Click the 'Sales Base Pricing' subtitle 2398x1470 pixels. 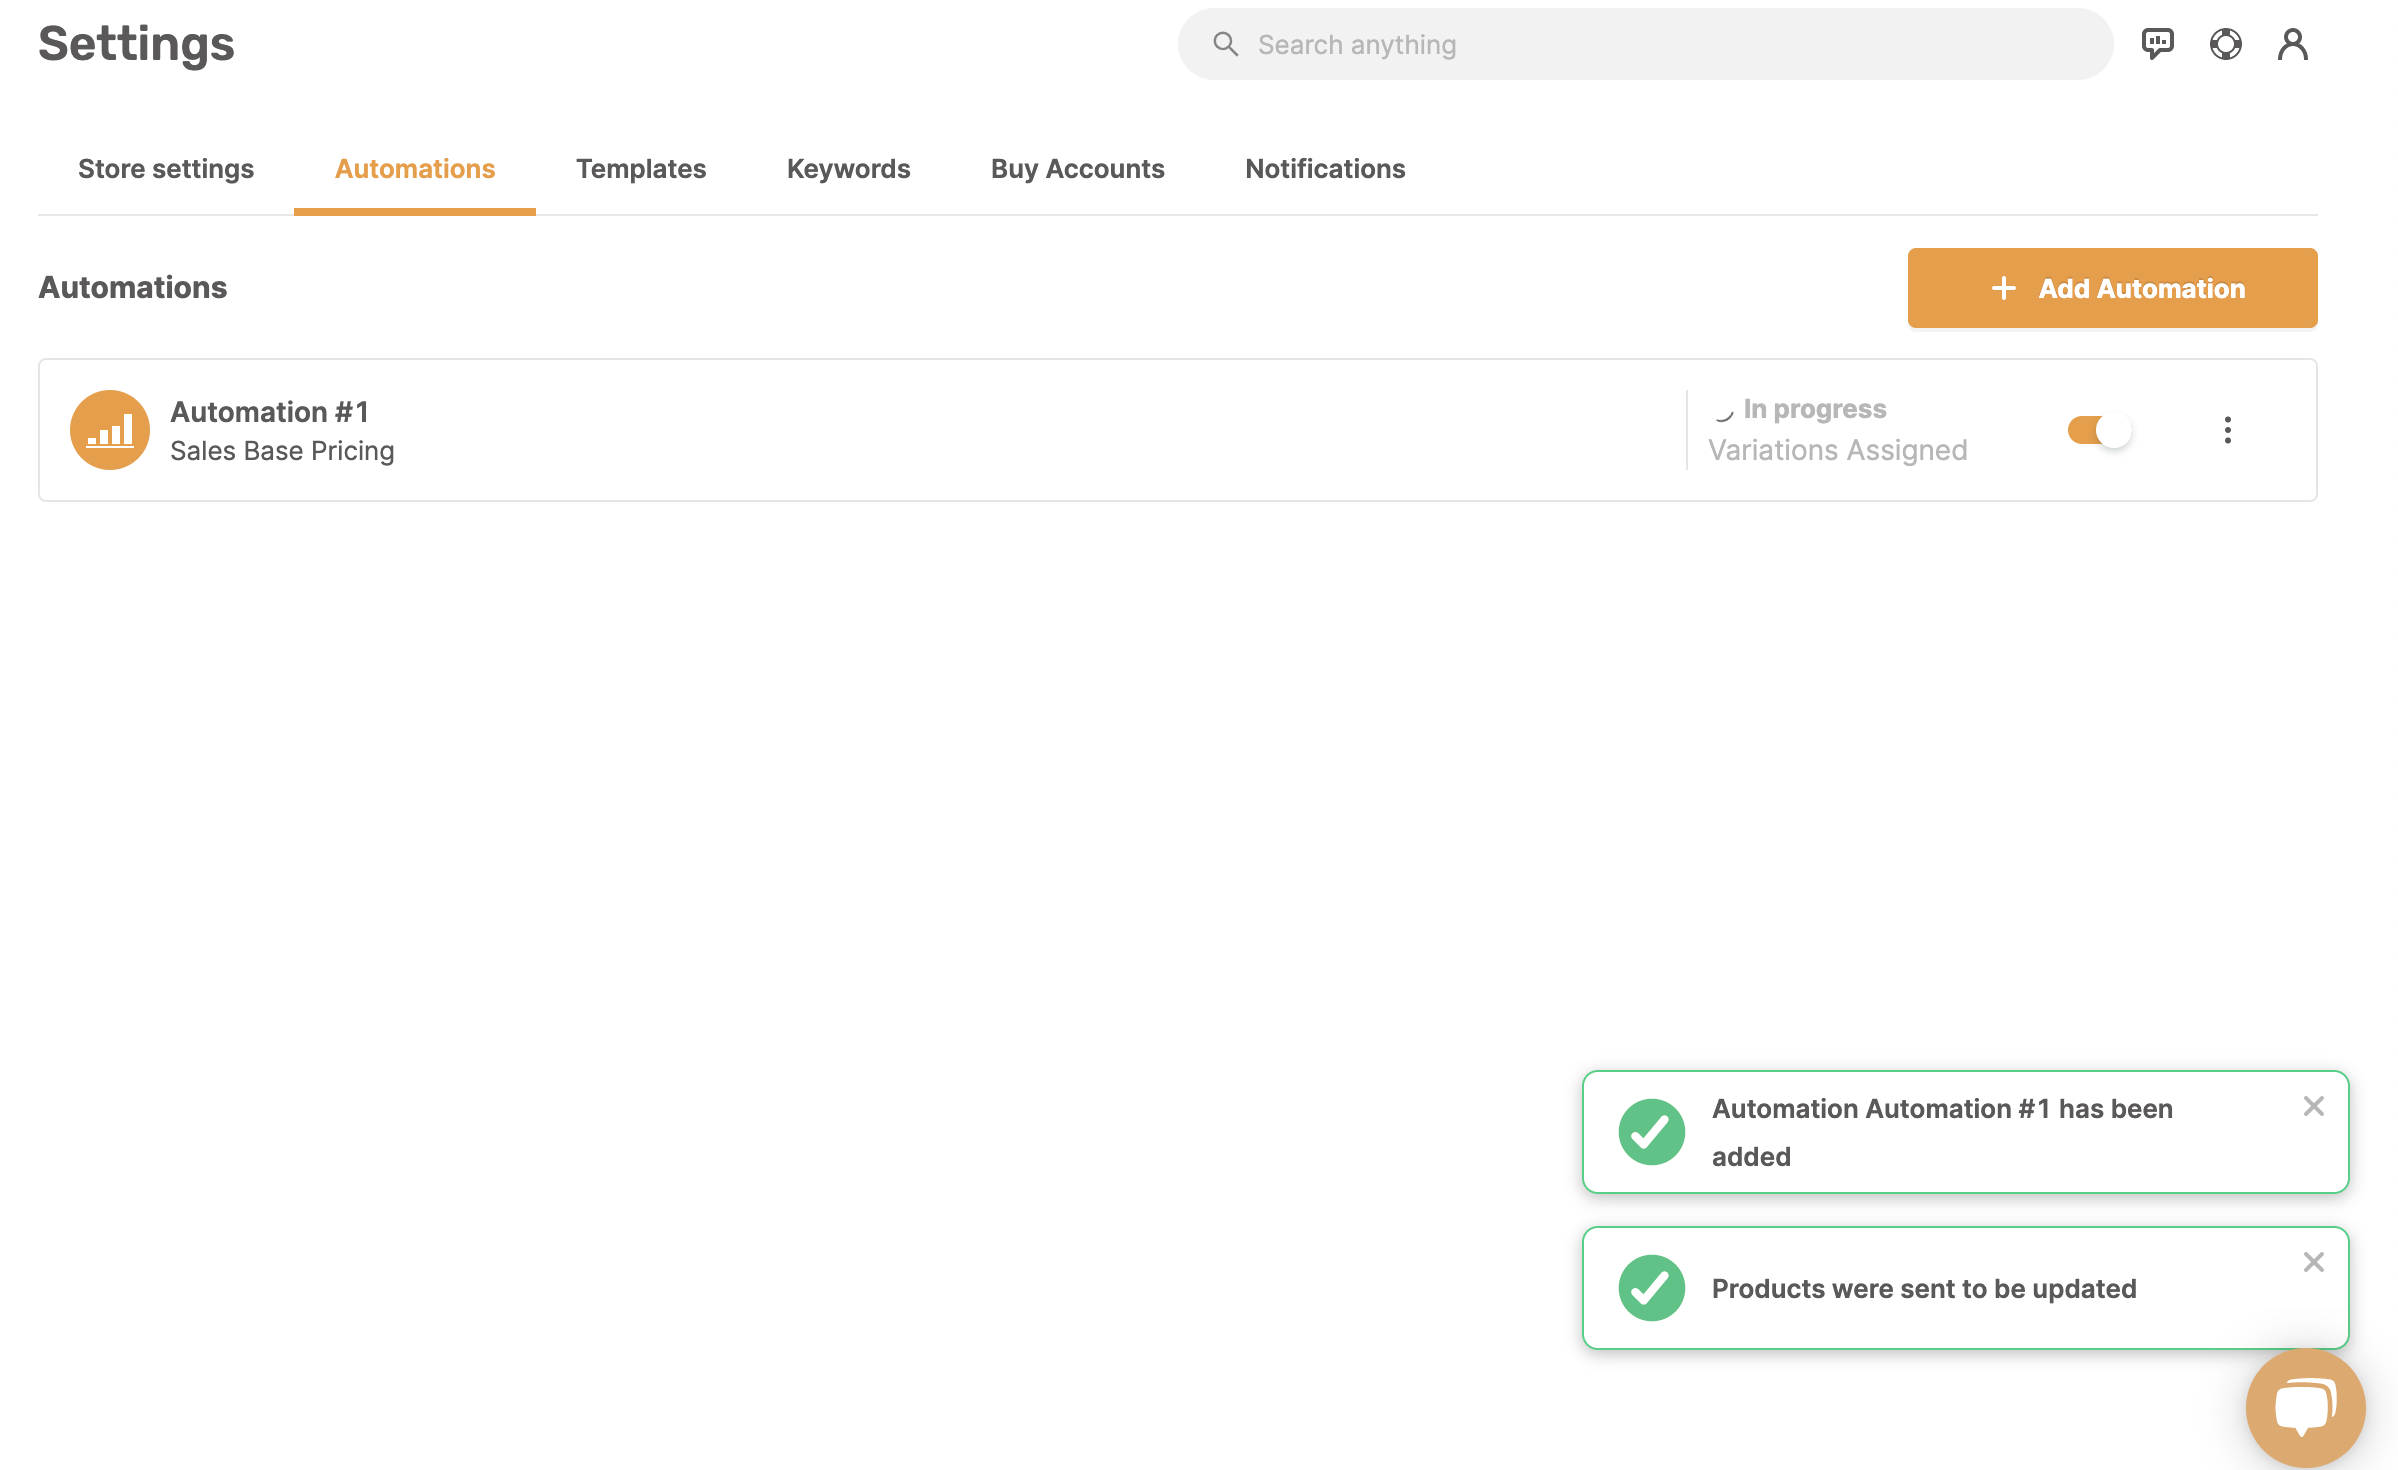(x=282, y=451)
